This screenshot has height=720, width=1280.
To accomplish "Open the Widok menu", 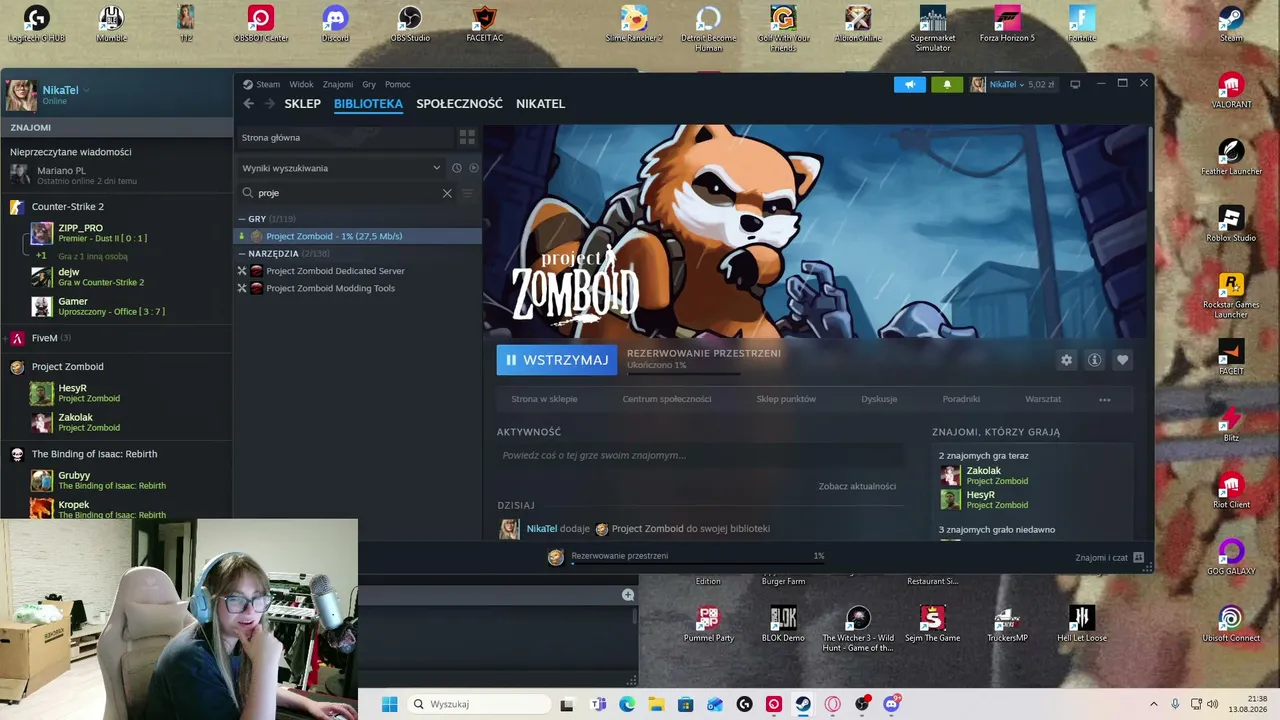I will click(301, 85).
